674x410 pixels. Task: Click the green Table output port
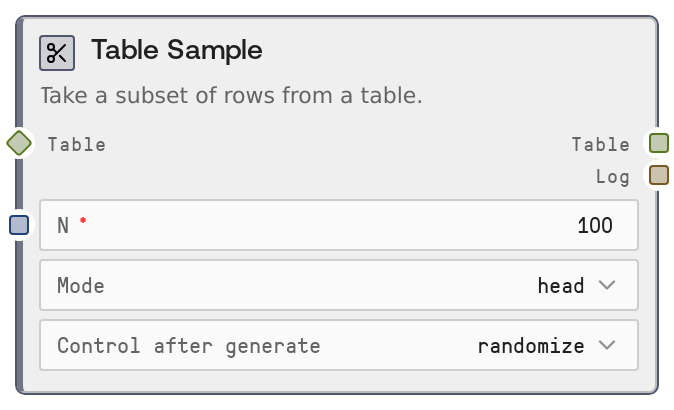coord(658,143)
